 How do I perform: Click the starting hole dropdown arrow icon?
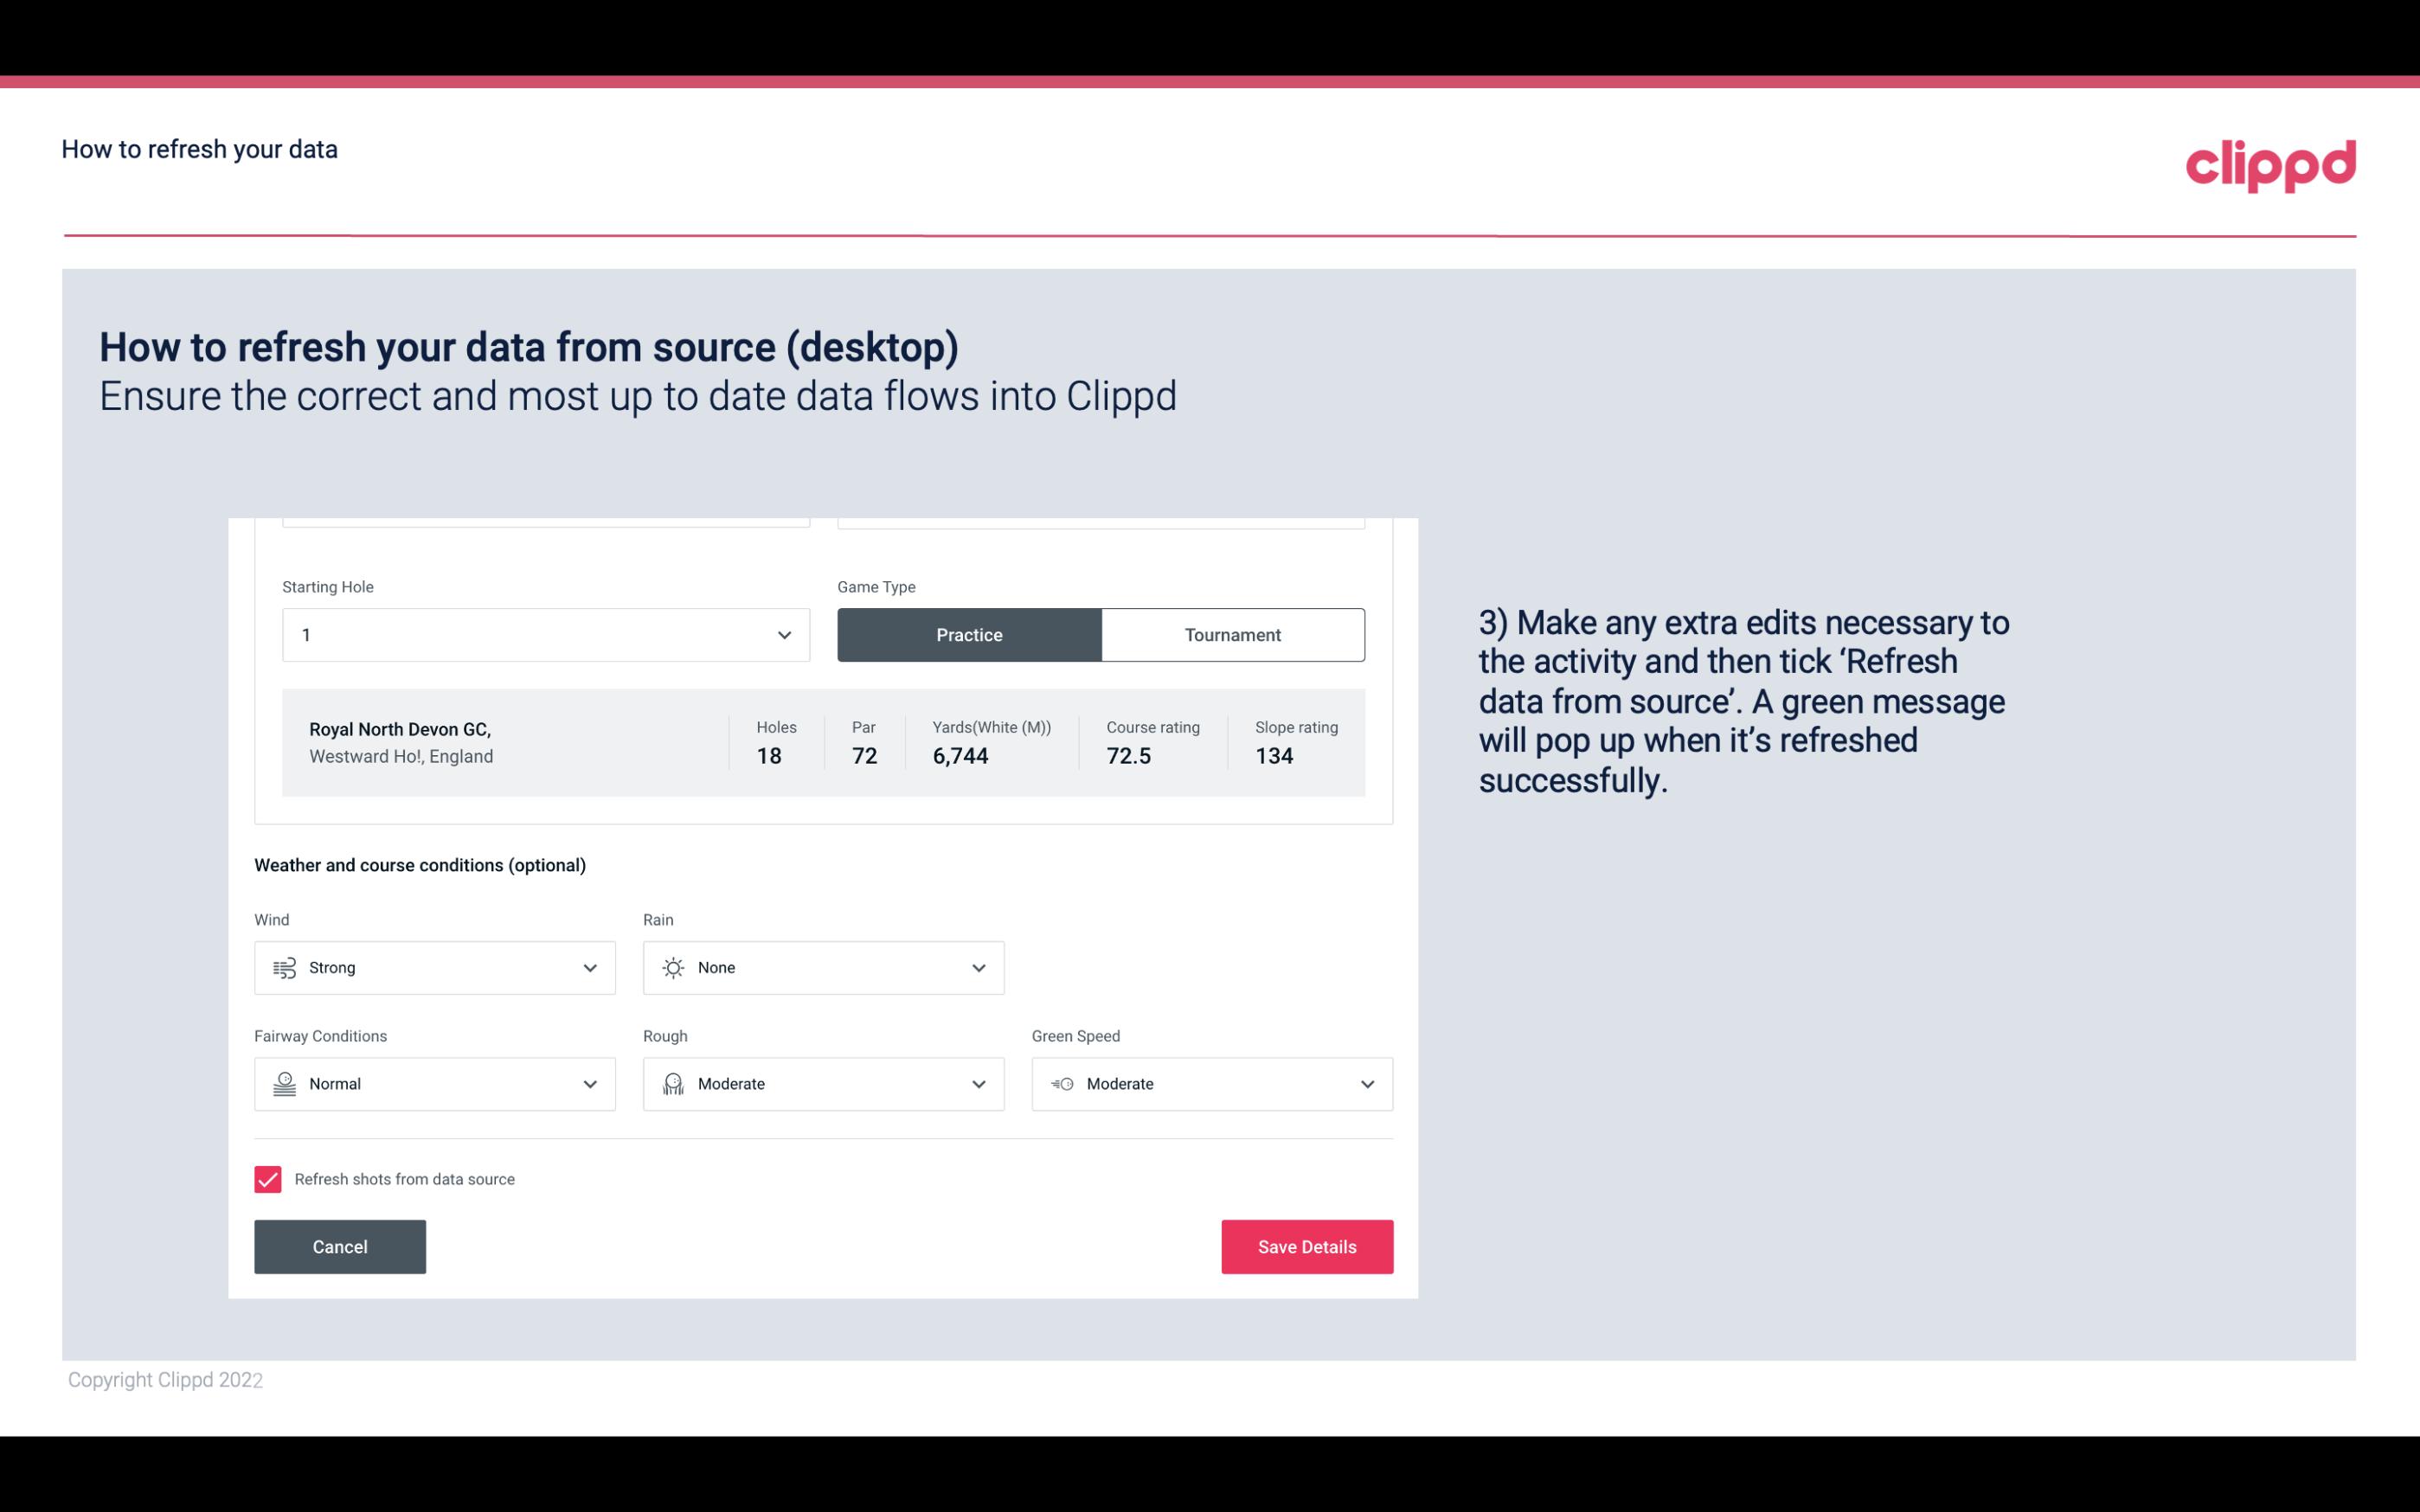(784, 634)
